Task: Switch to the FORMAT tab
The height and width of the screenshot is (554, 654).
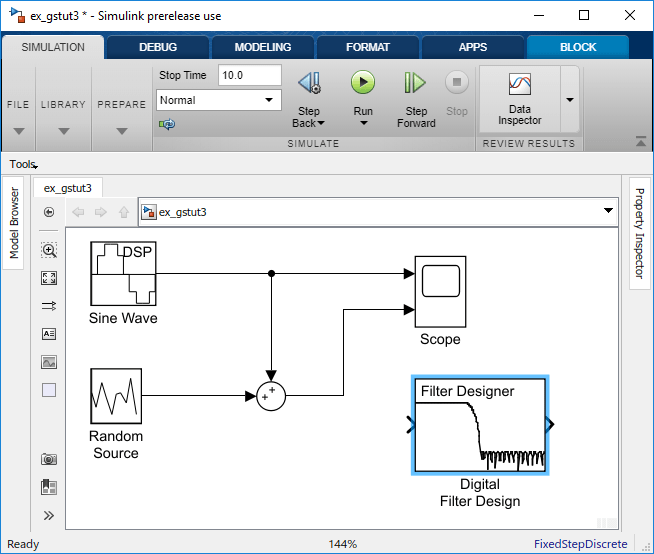Action: click(368, 47)
